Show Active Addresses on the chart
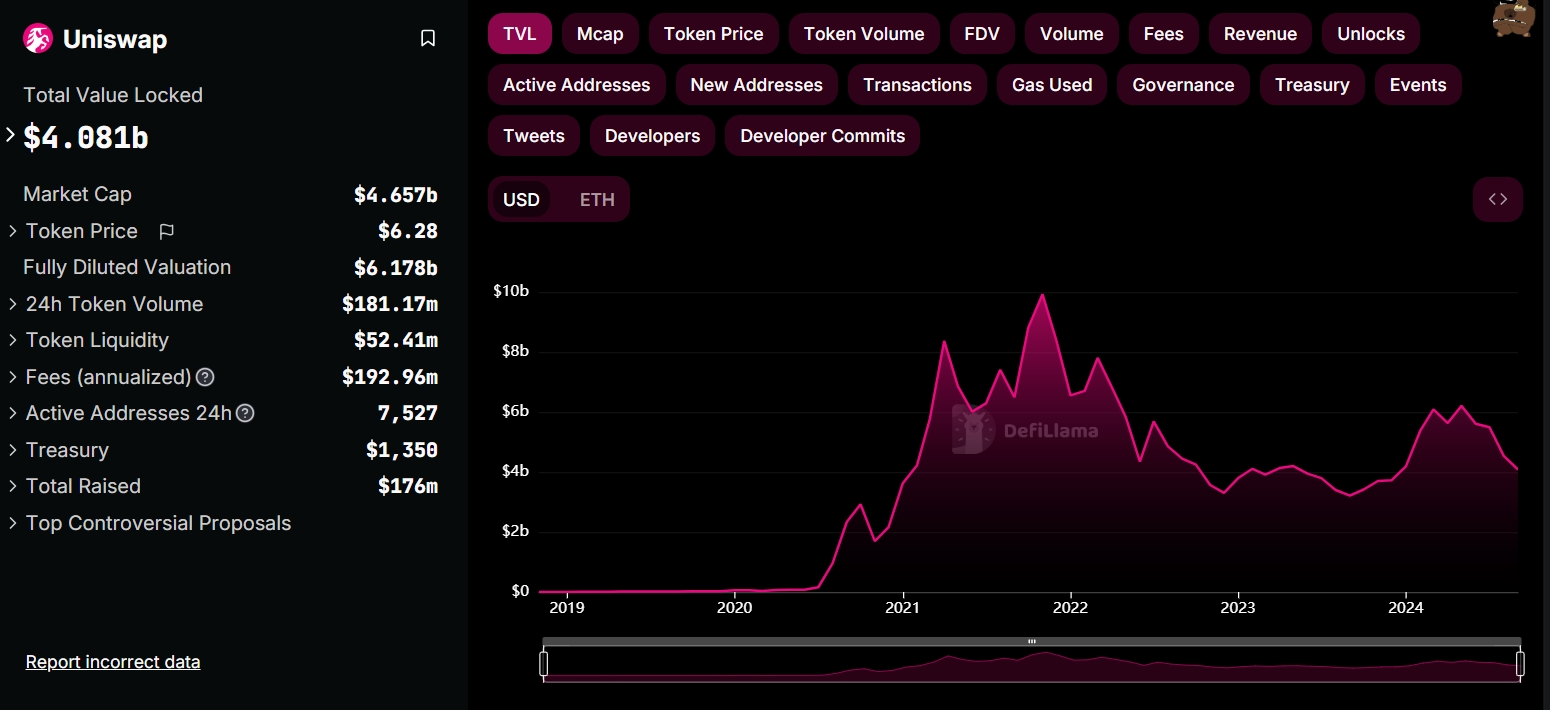The image size is (1550, 710). [x=577, y=85]
